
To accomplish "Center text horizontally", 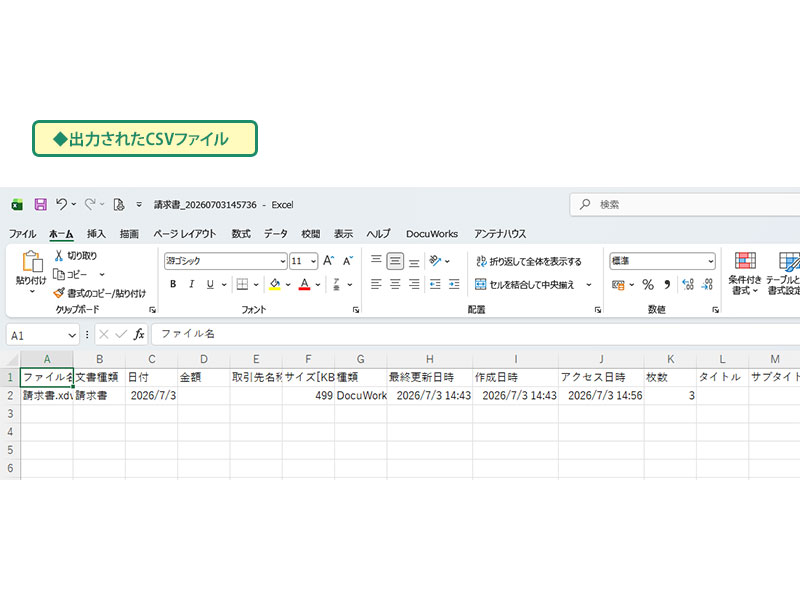I will [x=395, y=284].
